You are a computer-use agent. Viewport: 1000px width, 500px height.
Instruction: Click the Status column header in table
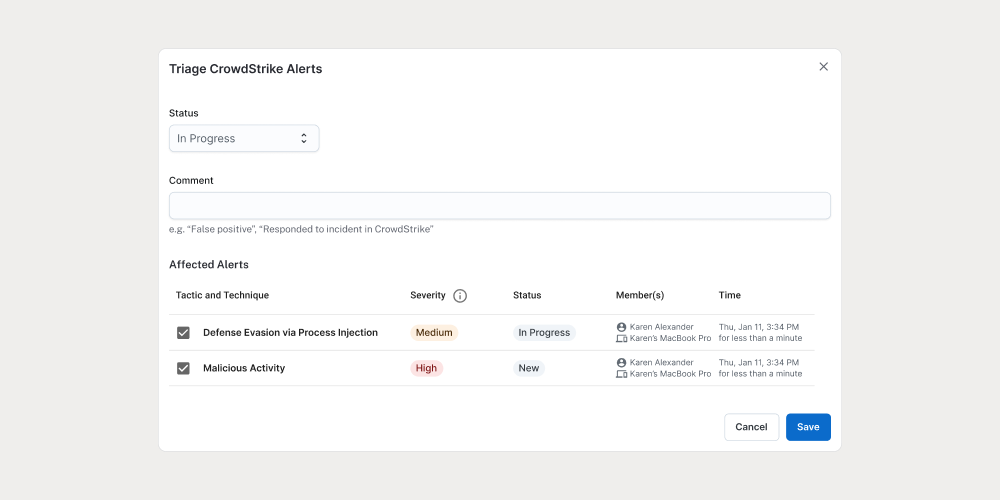click(x=527, y=295)
